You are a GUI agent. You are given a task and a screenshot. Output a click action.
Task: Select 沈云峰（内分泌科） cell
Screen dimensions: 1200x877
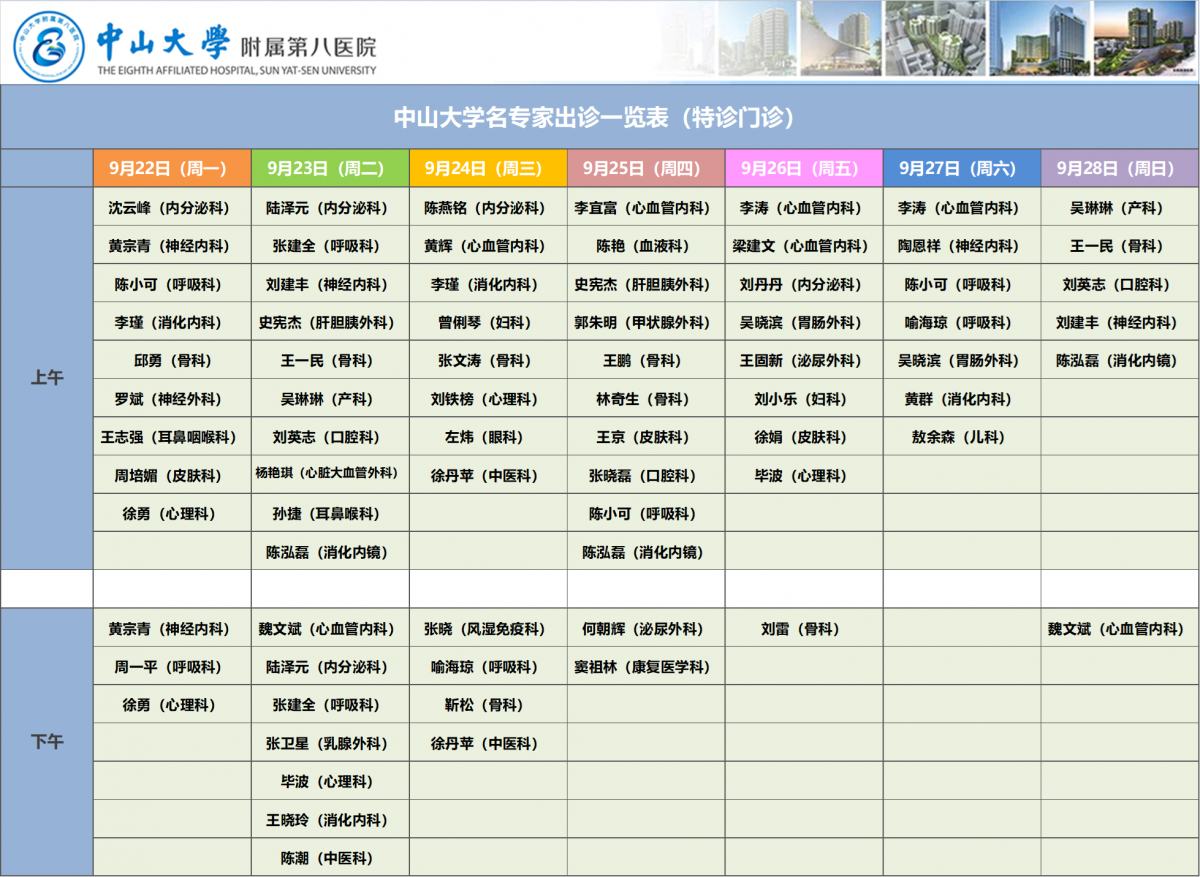pyautogui.click(x=172, y=208)
